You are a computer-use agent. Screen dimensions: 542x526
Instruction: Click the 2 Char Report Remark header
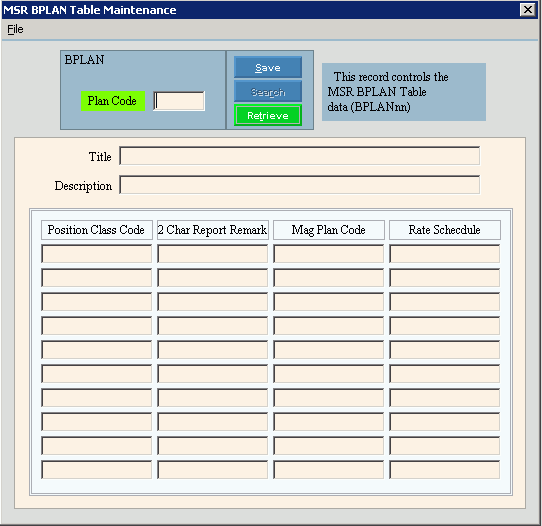point(213,230)
